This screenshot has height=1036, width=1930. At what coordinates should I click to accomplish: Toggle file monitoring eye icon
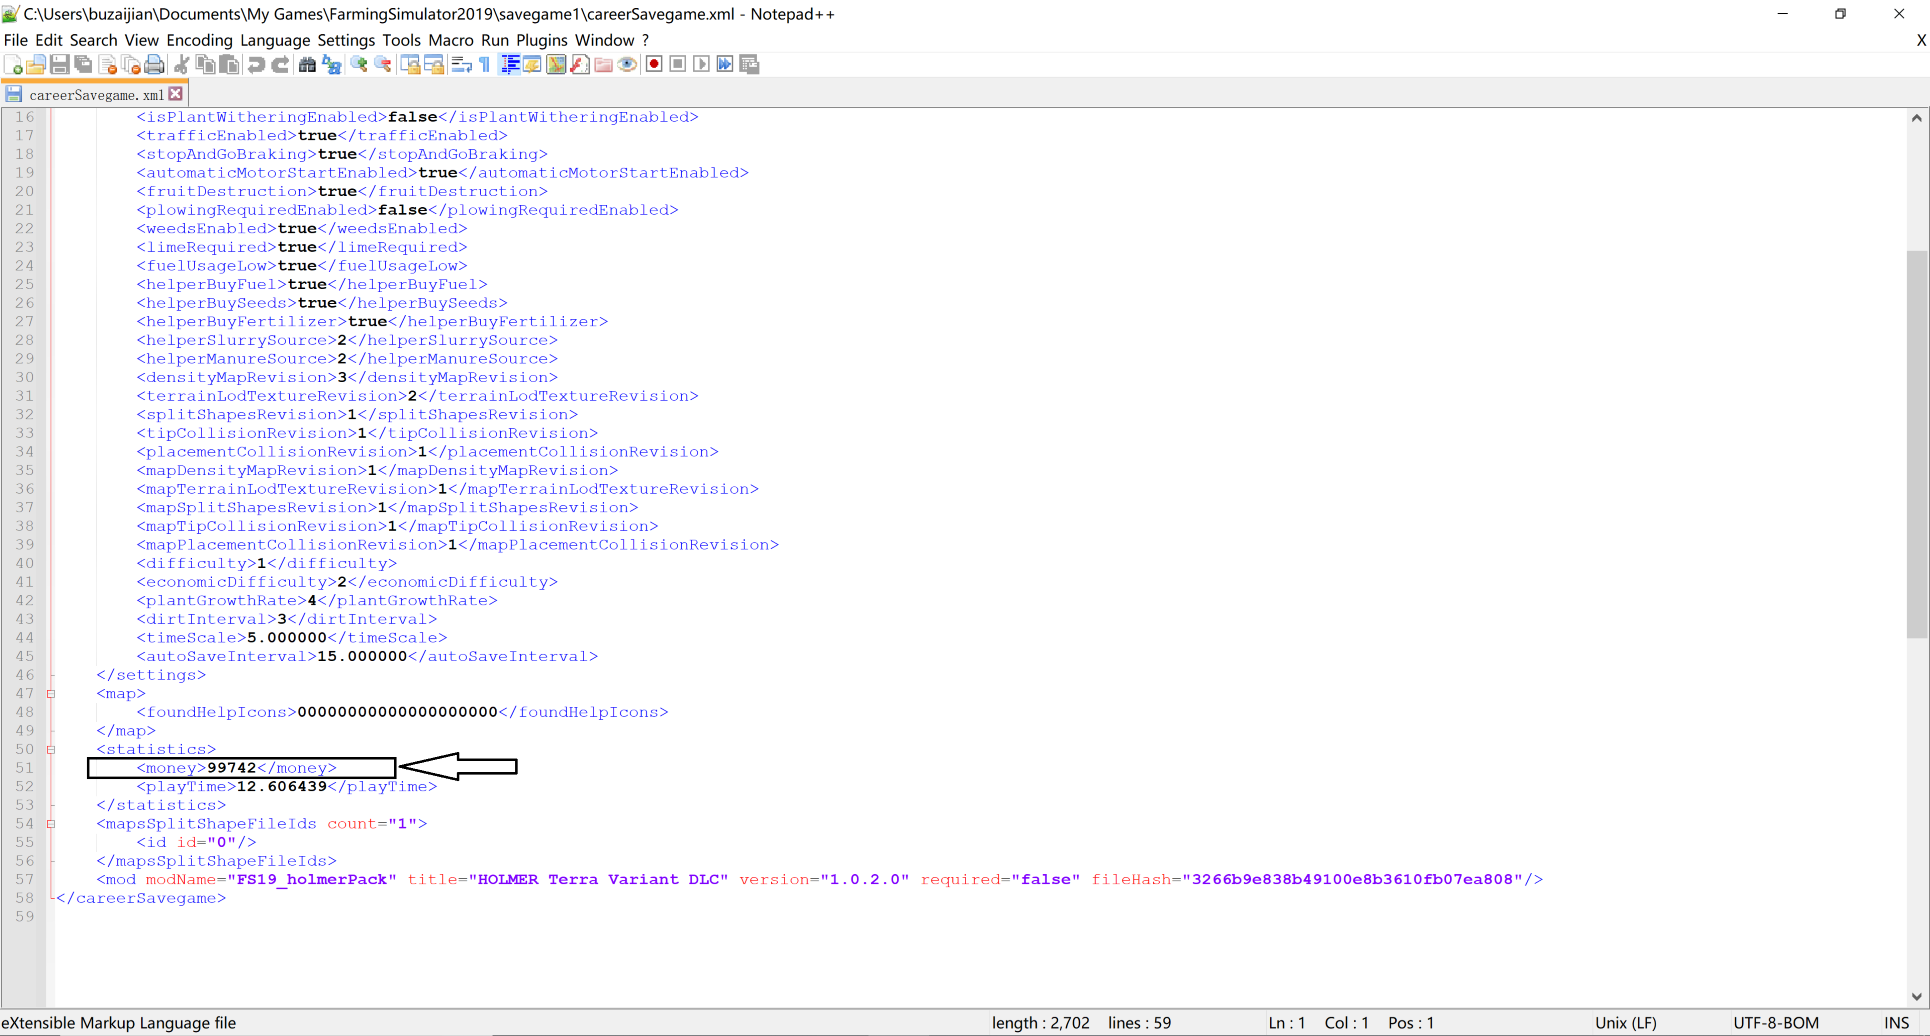coord(628,65)
